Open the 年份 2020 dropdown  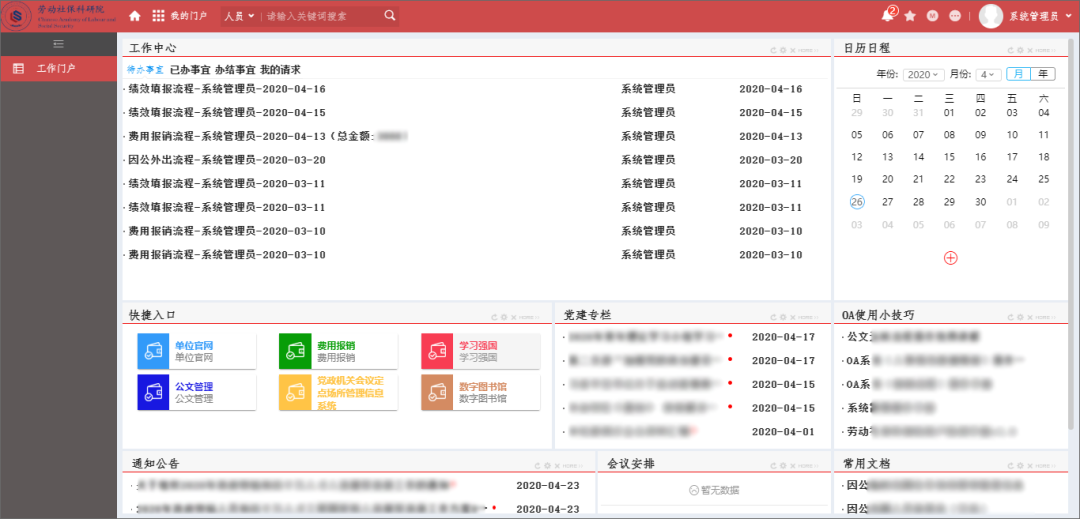click(x=924, y=74)
